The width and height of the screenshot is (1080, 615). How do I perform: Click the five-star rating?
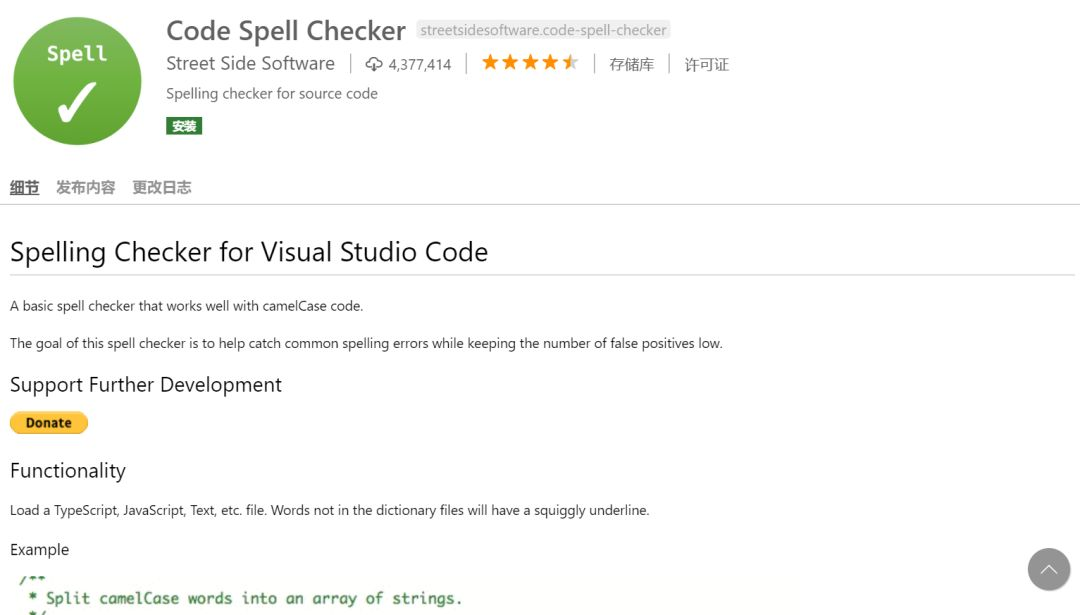pos(530,63)
